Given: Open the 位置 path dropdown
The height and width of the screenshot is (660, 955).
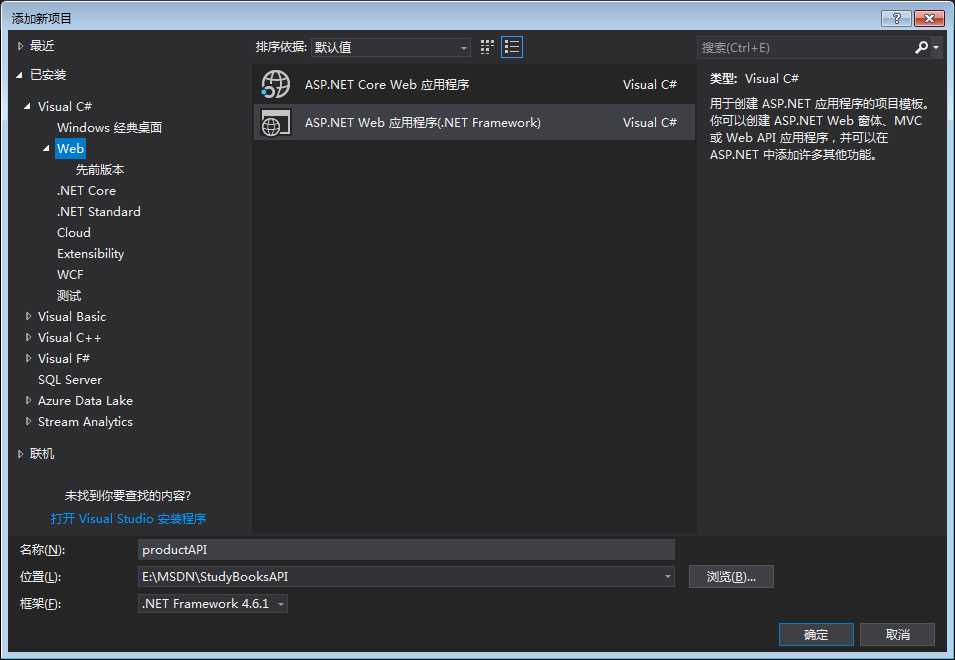Looking at the screenshot, I should (x=668, y=576).
